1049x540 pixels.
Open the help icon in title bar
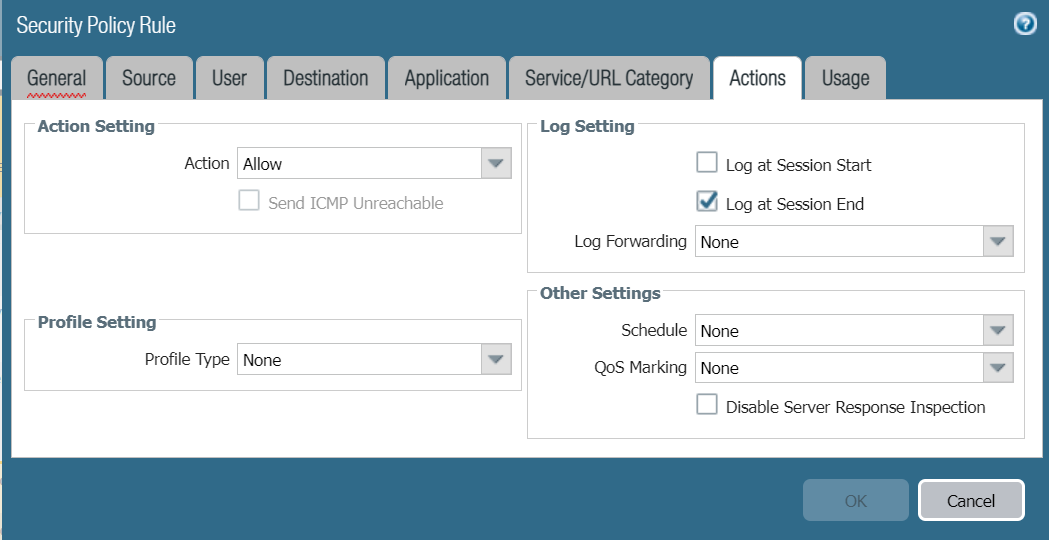coord(1025,25)
